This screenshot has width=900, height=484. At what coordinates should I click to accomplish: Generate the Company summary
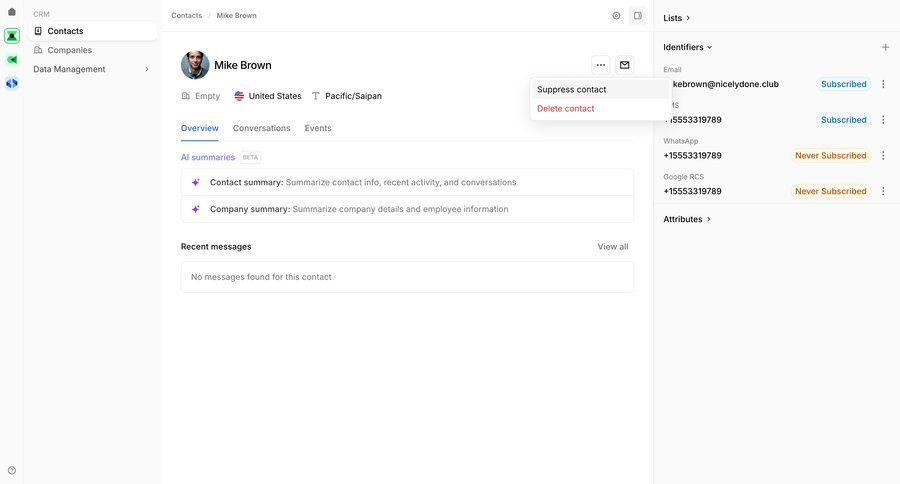coord(408,209)
